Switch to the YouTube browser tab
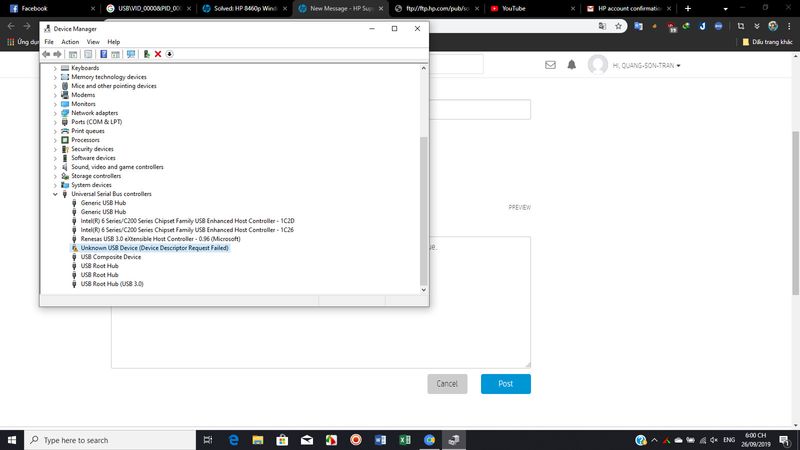 click(531, 9)
